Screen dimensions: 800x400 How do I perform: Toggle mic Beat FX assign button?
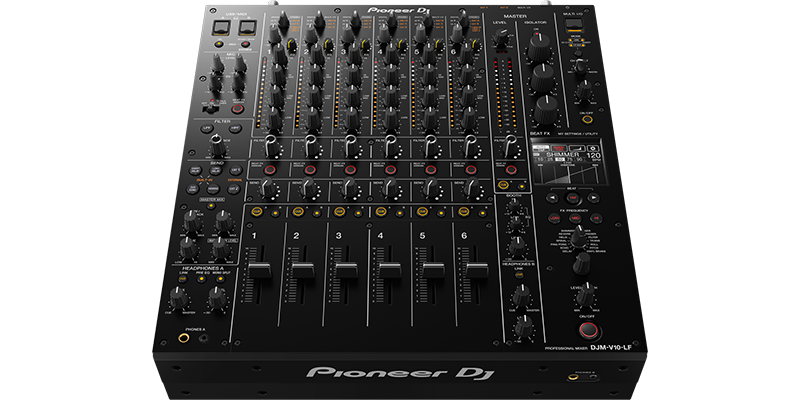pos(238,108)
